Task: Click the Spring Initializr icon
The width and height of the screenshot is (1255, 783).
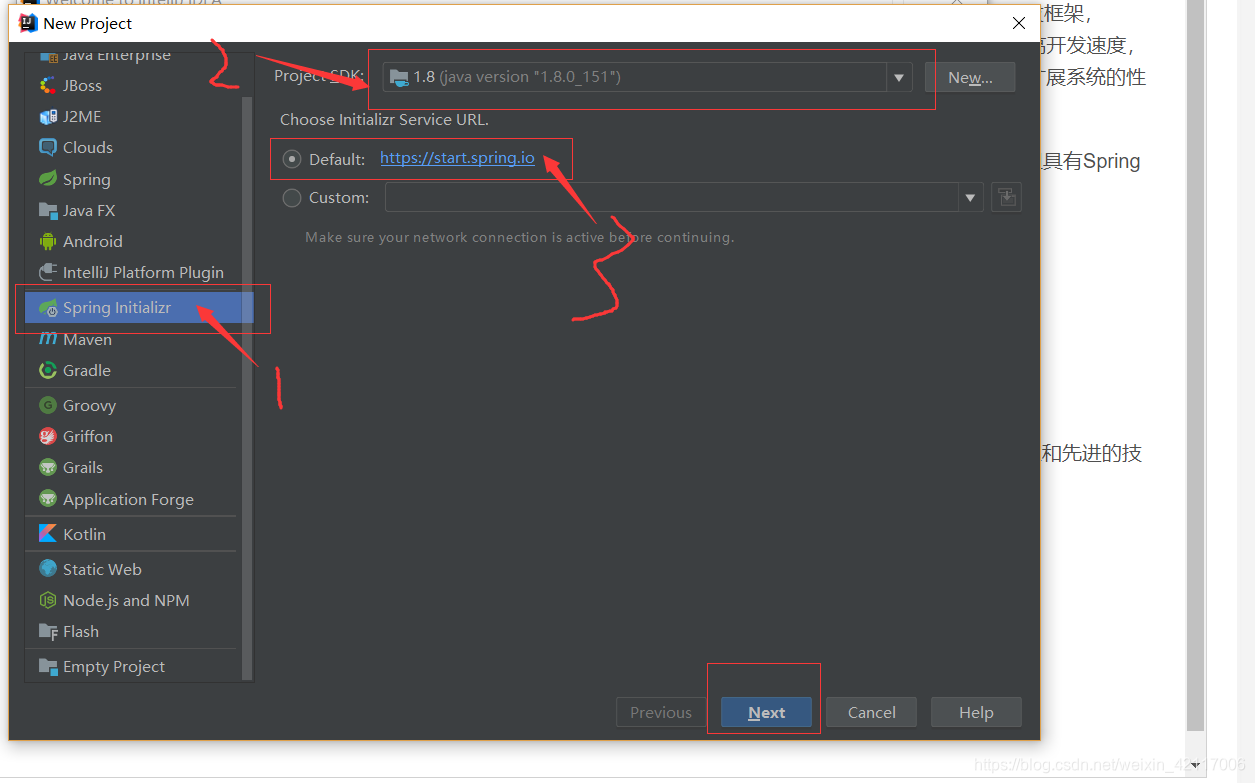Action: [x=48, y=308]
